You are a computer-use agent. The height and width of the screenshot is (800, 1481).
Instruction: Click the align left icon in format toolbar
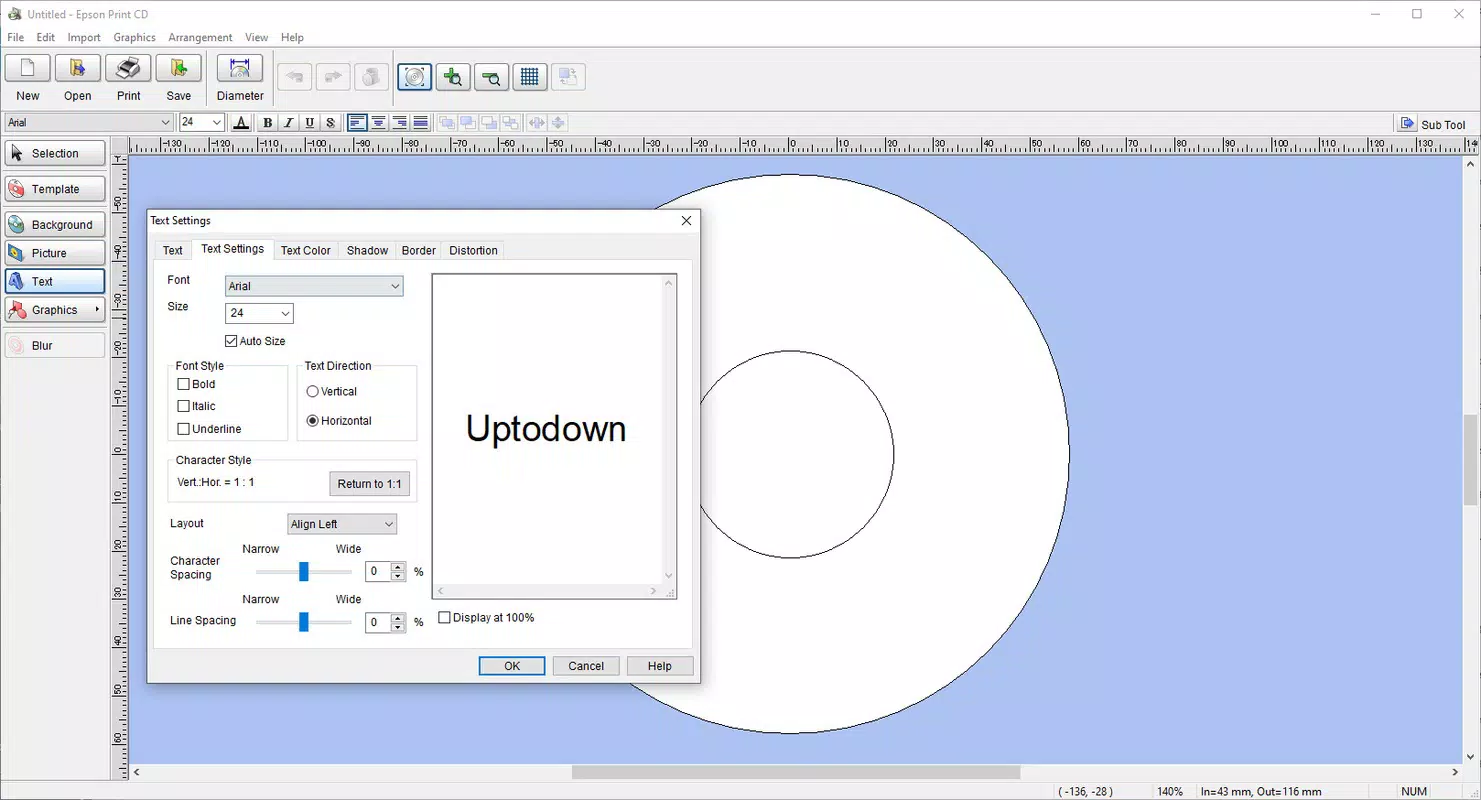click(x=357, y=123)
